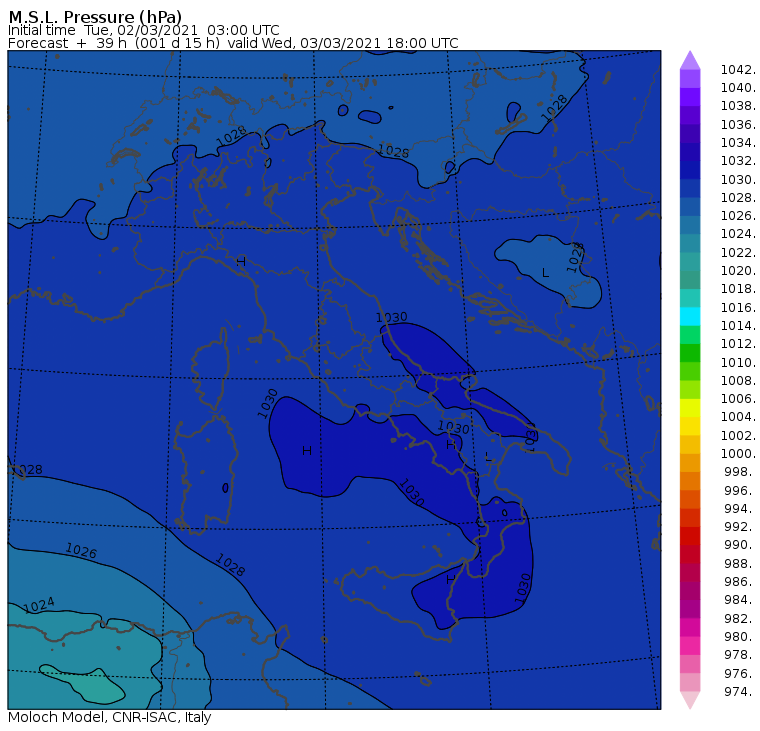
Task: Pick the cyan legend swatch between 1014 and 1016
Action: point(690,317)
